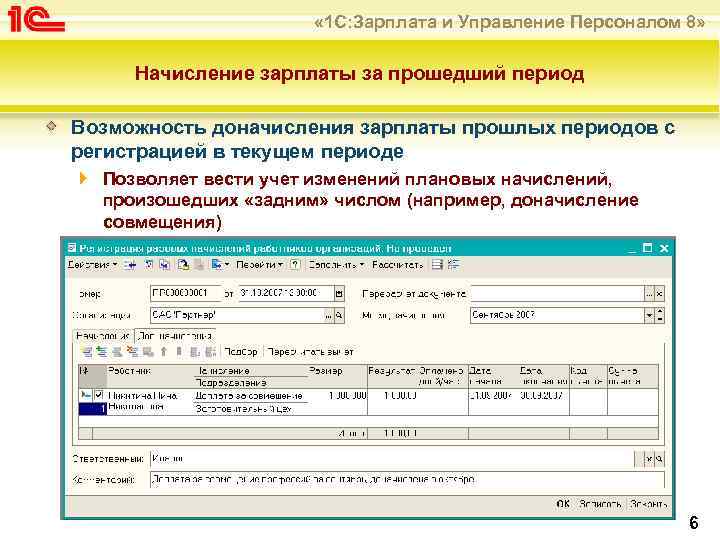Clear the Ответственный field with x

[649, 459]
